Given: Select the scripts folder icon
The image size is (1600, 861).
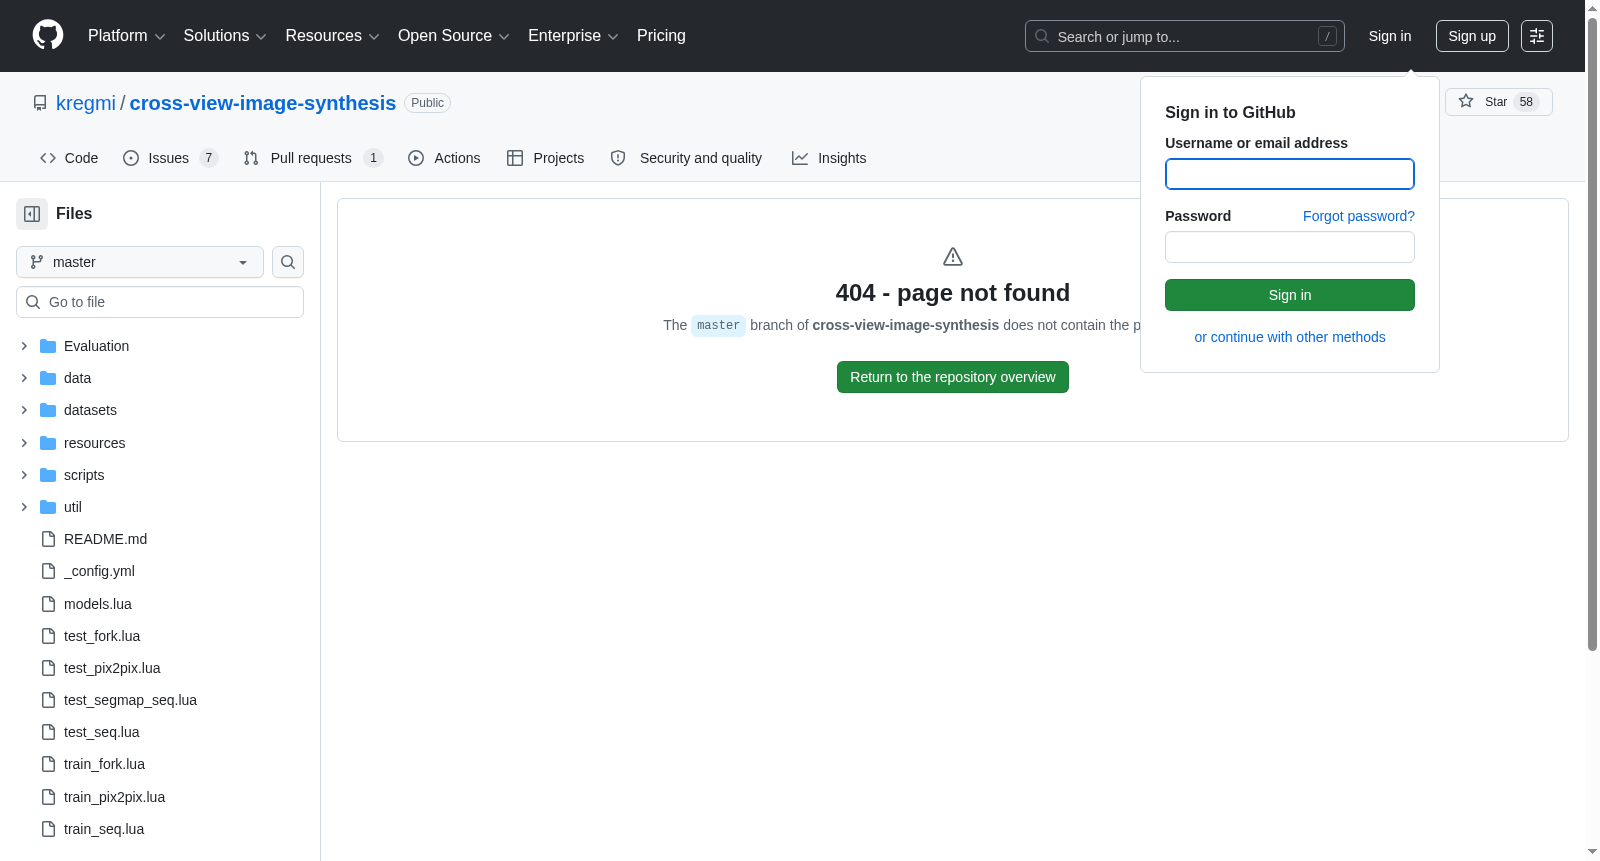Looking at the screenshot, I should pos(48,475).
